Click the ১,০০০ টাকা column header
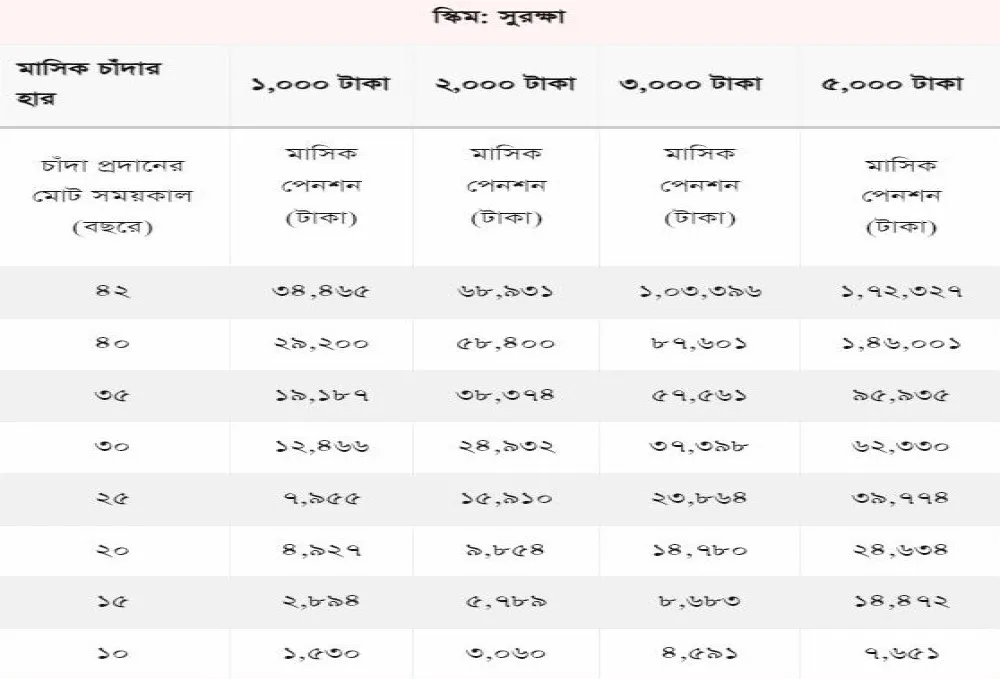 click(320, 84)
